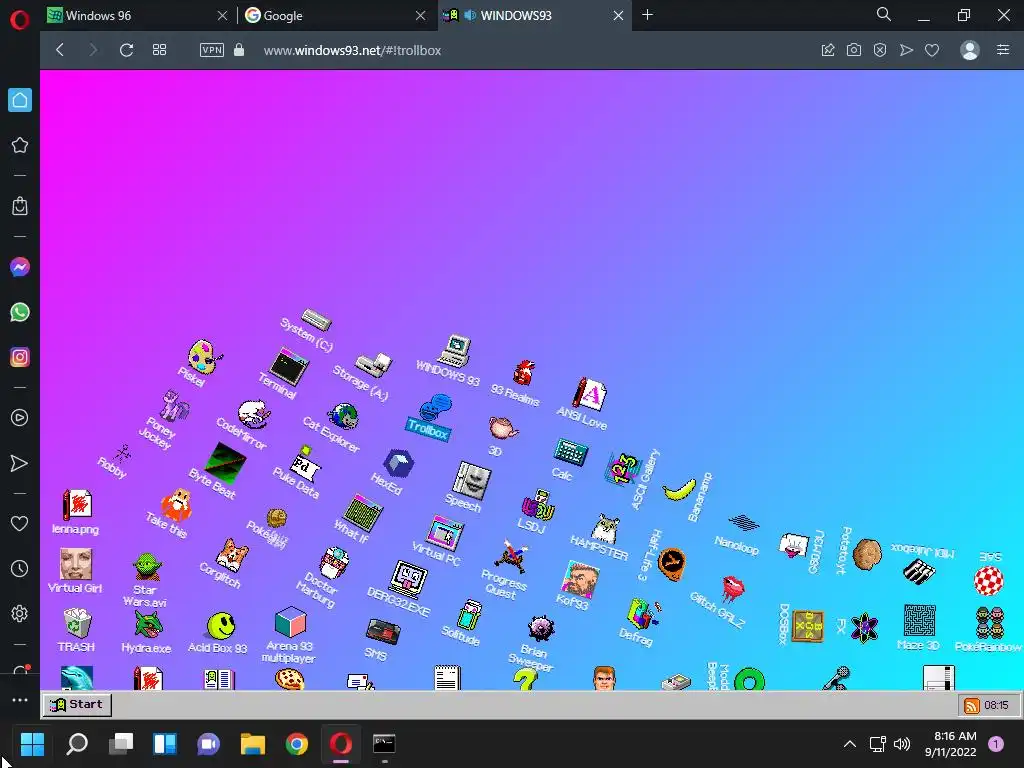Play the Star Wars.avi icon
Viewport: 1024px width, 768px height.
click(x=147, y=567)
